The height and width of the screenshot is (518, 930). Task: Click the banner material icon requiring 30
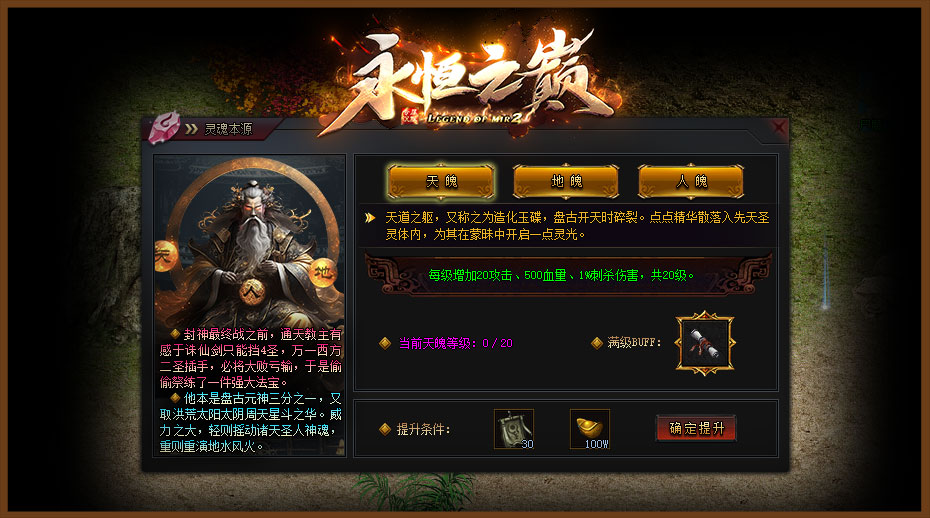[x=514, y=428]
